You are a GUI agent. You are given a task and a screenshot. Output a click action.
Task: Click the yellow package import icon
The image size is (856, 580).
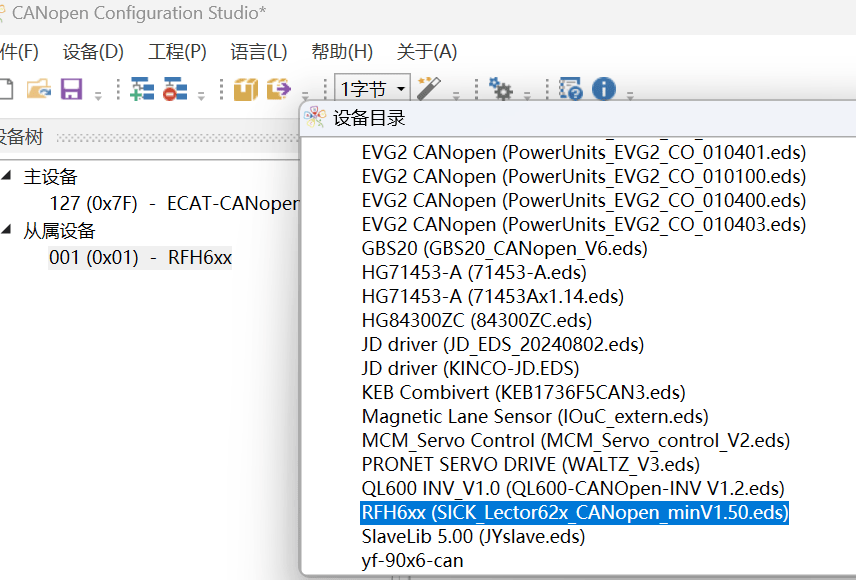[x=246, y=88]
